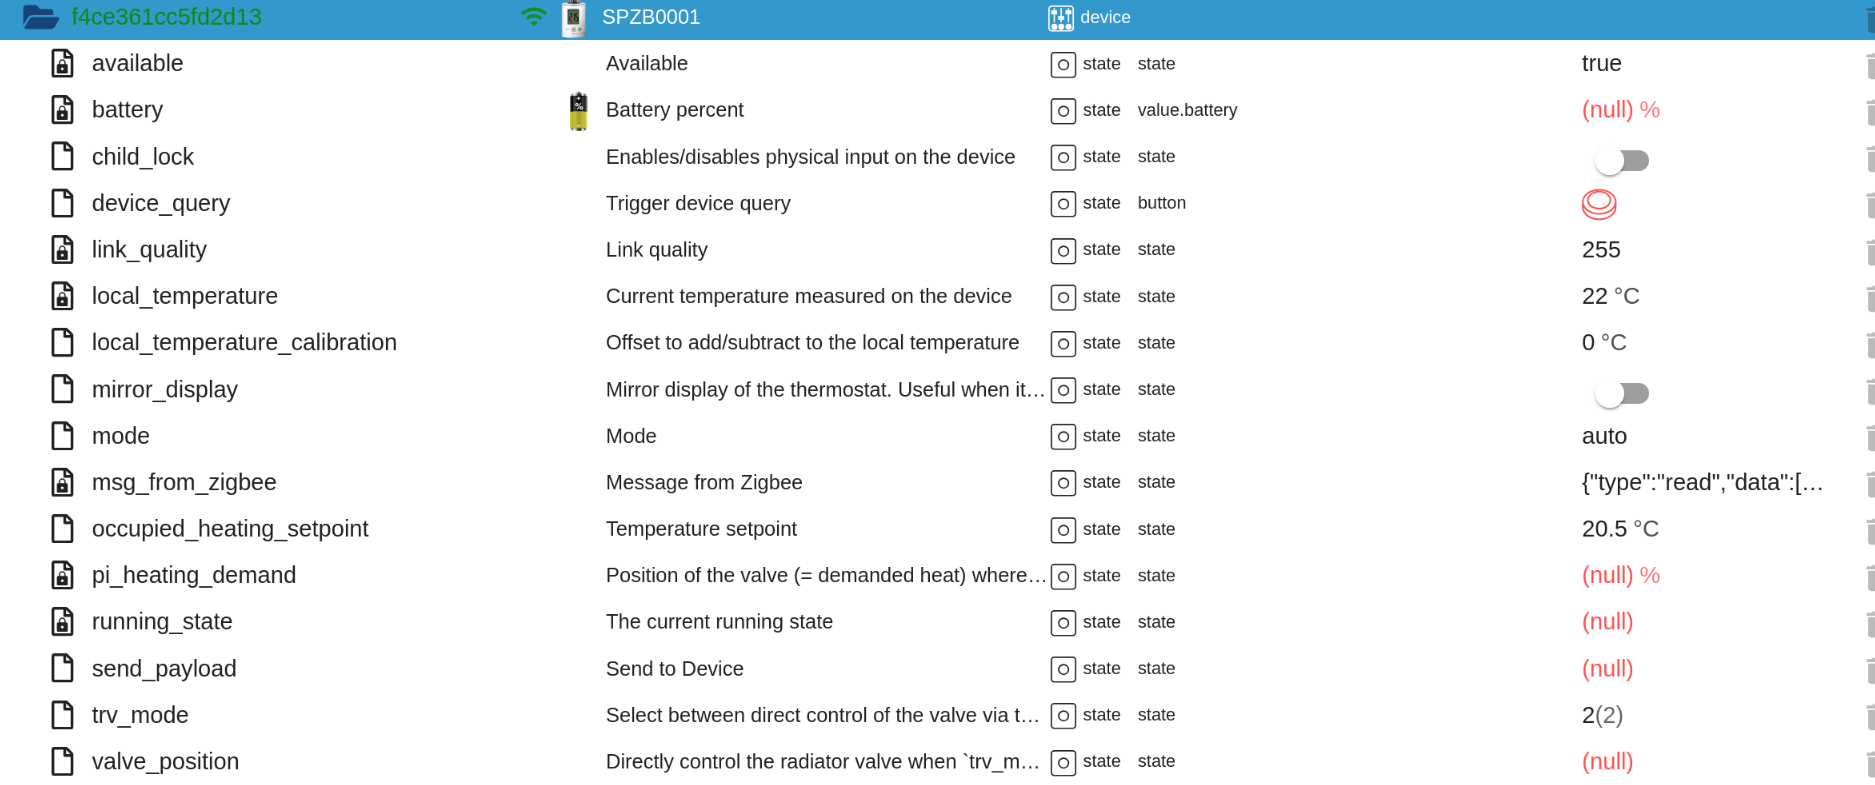
Task: Click the file icon beside trv_mode
Action: click(x=62, y=715)
